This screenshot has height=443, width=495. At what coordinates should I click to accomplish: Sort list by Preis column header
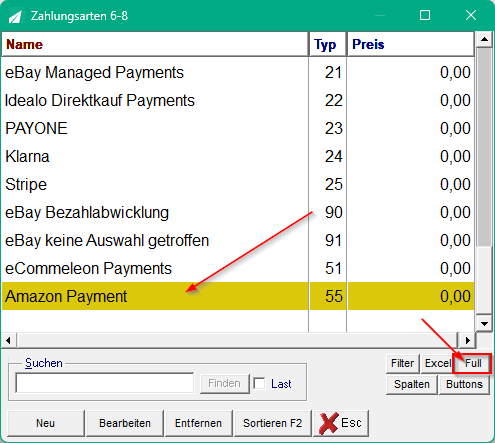pyautogui.click(x=411, y=44)
